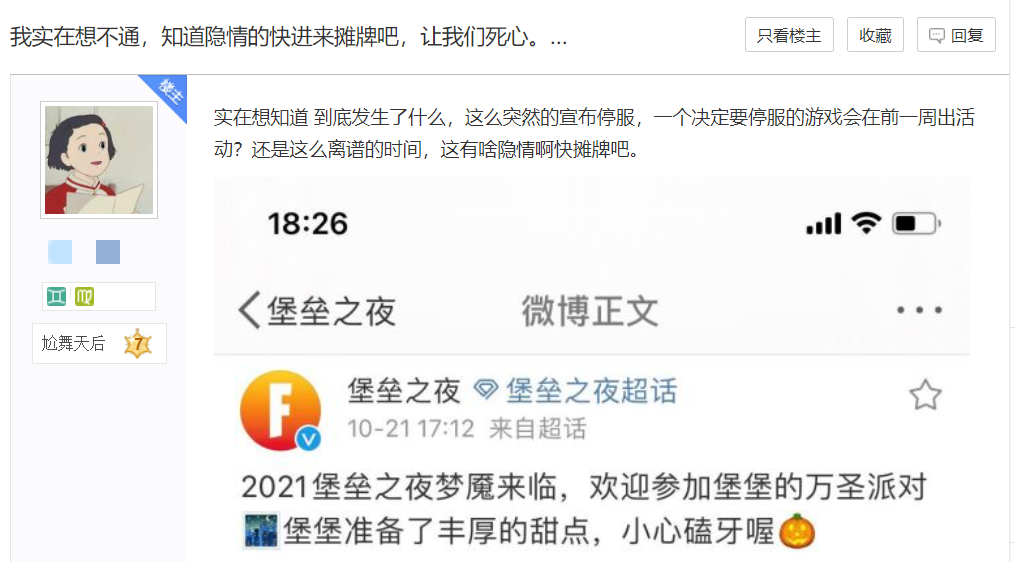Image resolution: width=1015 pixels, height=562 pixels.
Task: Click the darker blue square icon
Action: 108,252
